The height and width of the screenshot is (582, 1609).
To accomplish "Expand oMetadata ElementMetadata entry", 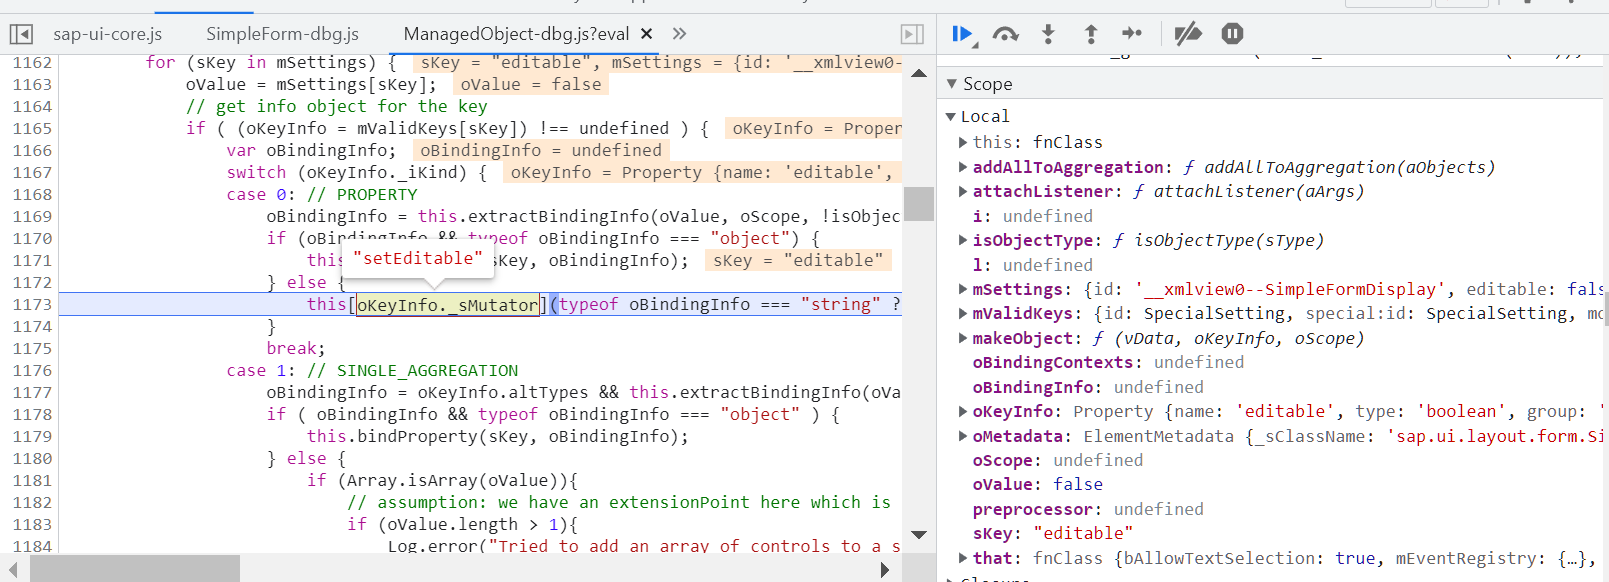I will coord(963,436).
